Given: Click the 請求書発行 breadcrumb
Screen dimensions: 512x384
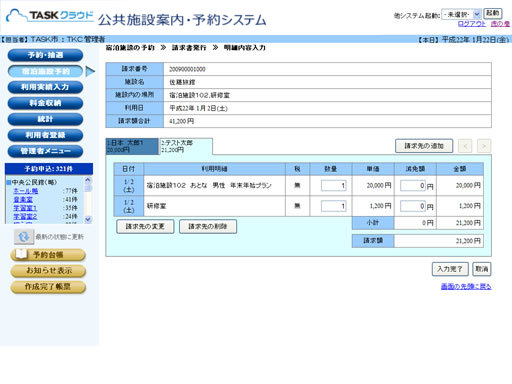Looking at the screenshot, I should pyautogui.click(x=189, y=48).
